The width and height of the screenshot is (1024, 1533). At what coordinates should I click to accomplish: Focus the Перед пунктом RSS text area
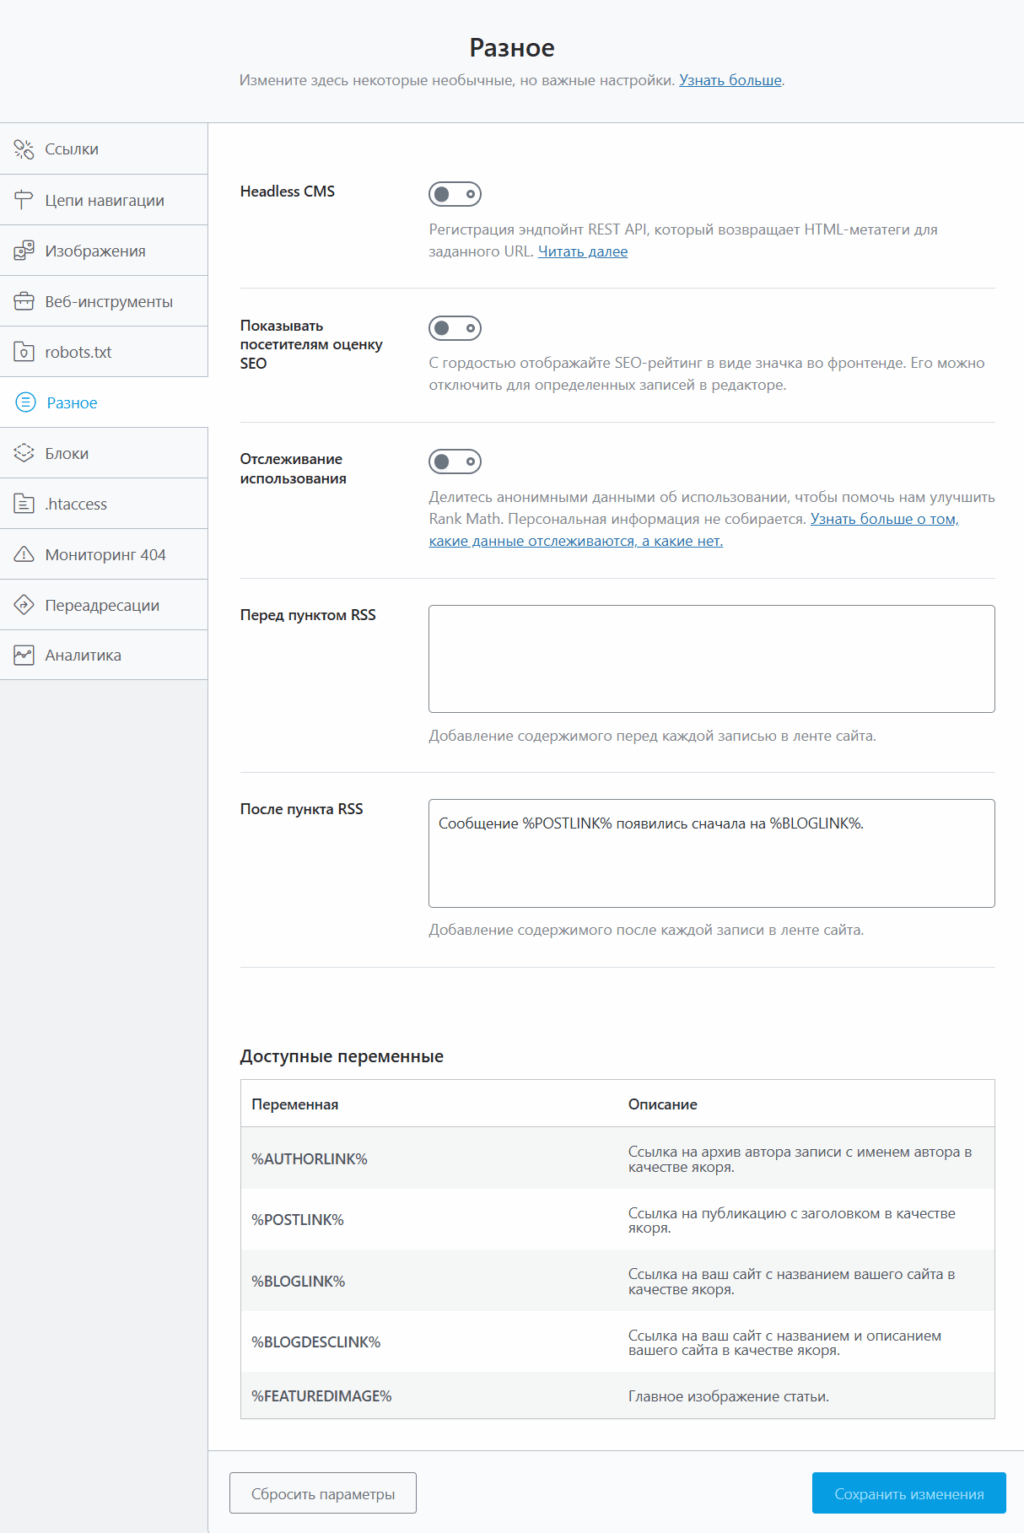[x=711, y=659]
